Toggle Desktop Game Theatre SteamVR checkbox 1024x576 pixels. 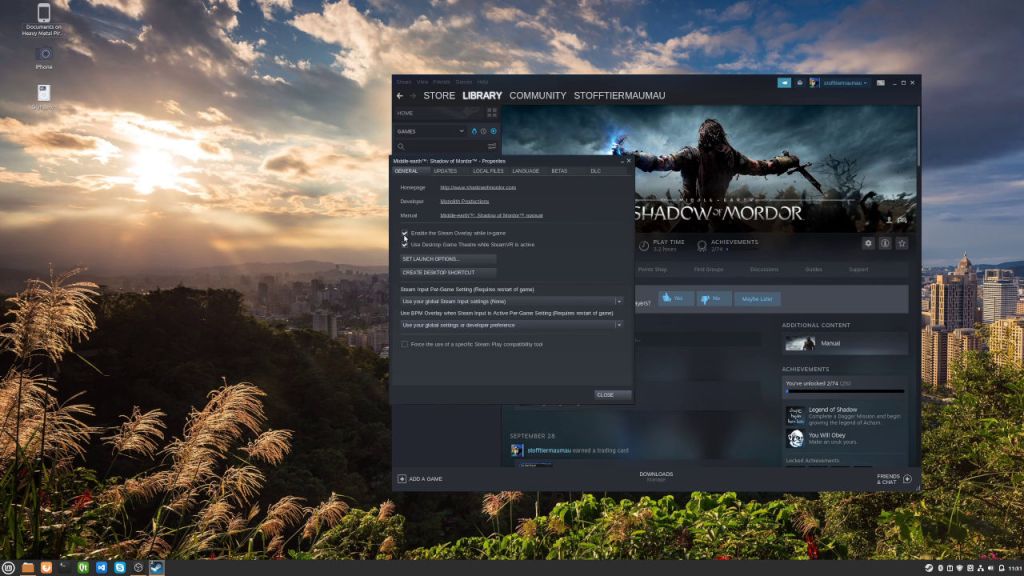405,244
